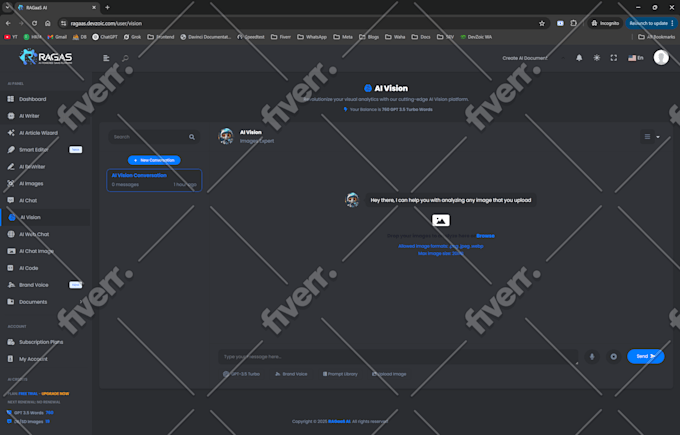This screenshot has height=435, width=680.
Task: Open the Brand Voice sidebar item
Action: (x=33, y=285)
